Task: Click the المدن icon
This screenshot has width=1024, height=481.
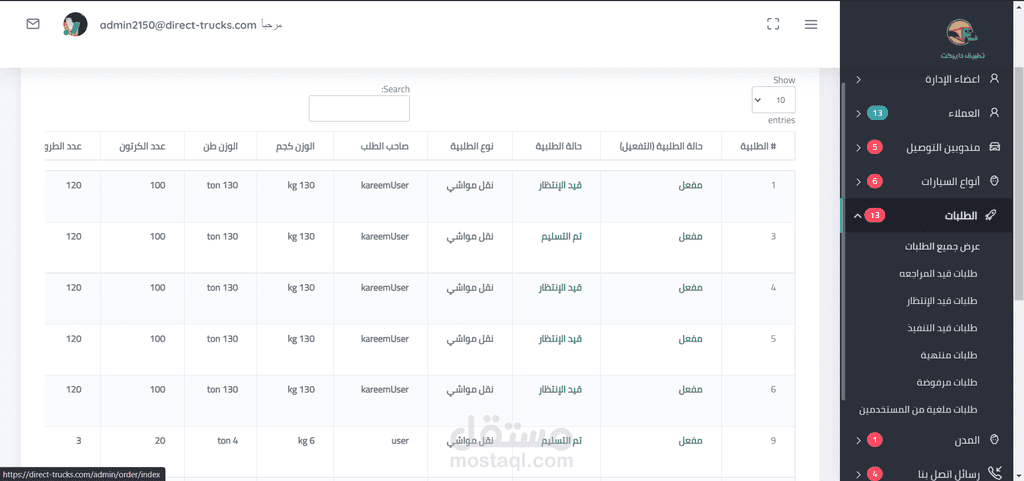Action: [995, 440]
